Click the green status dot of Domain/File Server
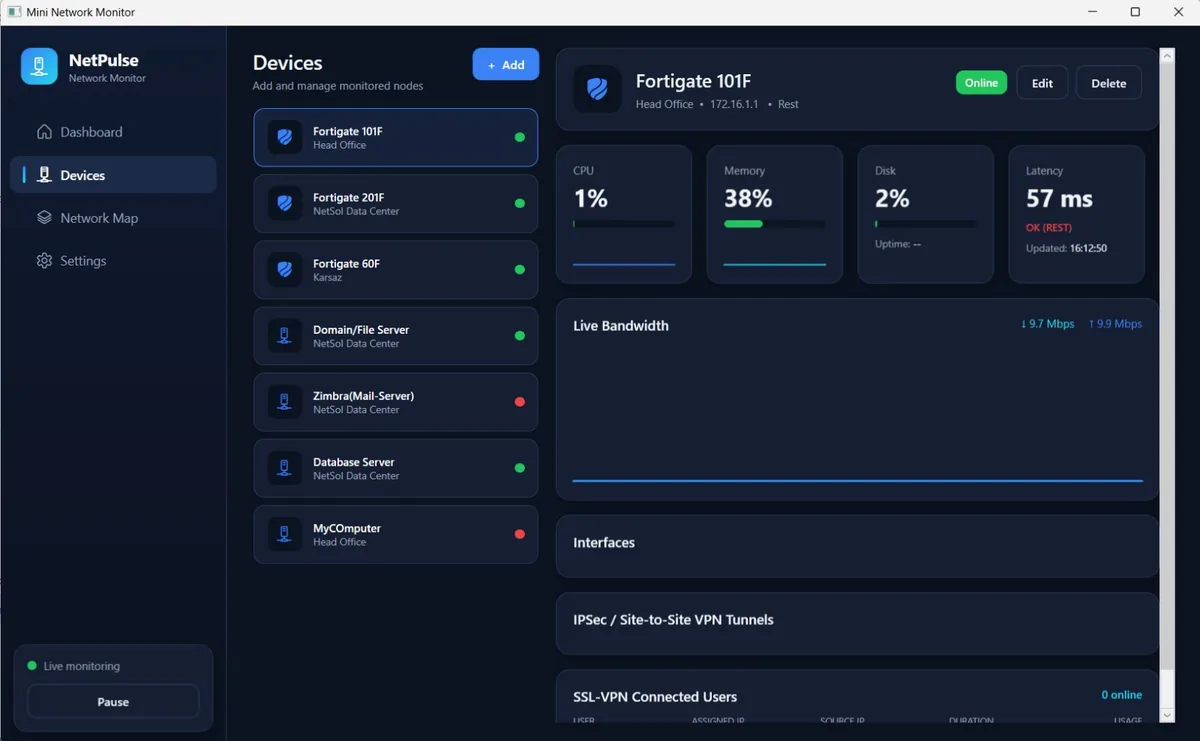The image size is (1200, 741). pos(519,336)
